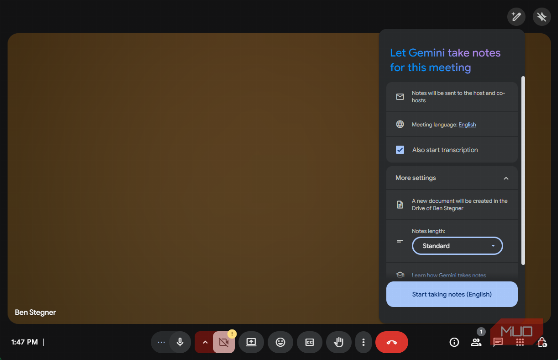Open meeting details info icon
Image resolution: width=558 pixels, height=360 pixels.
pos(454,342)
